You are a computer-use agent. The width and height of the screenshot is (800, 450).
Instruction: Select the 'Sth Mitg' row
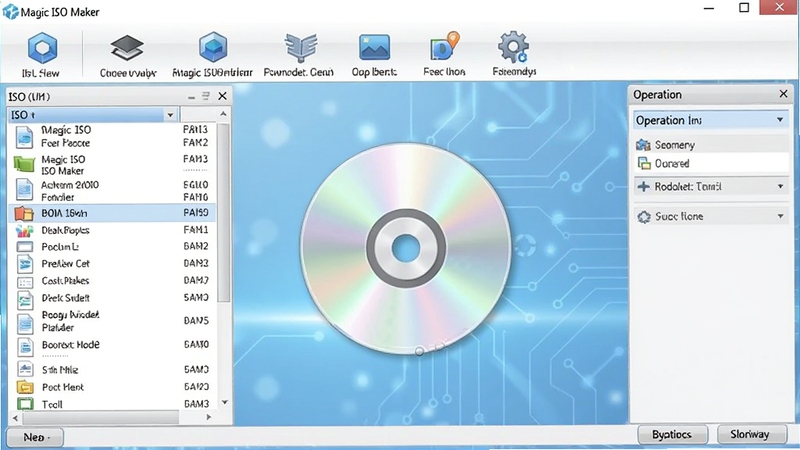tap(112, 369)
